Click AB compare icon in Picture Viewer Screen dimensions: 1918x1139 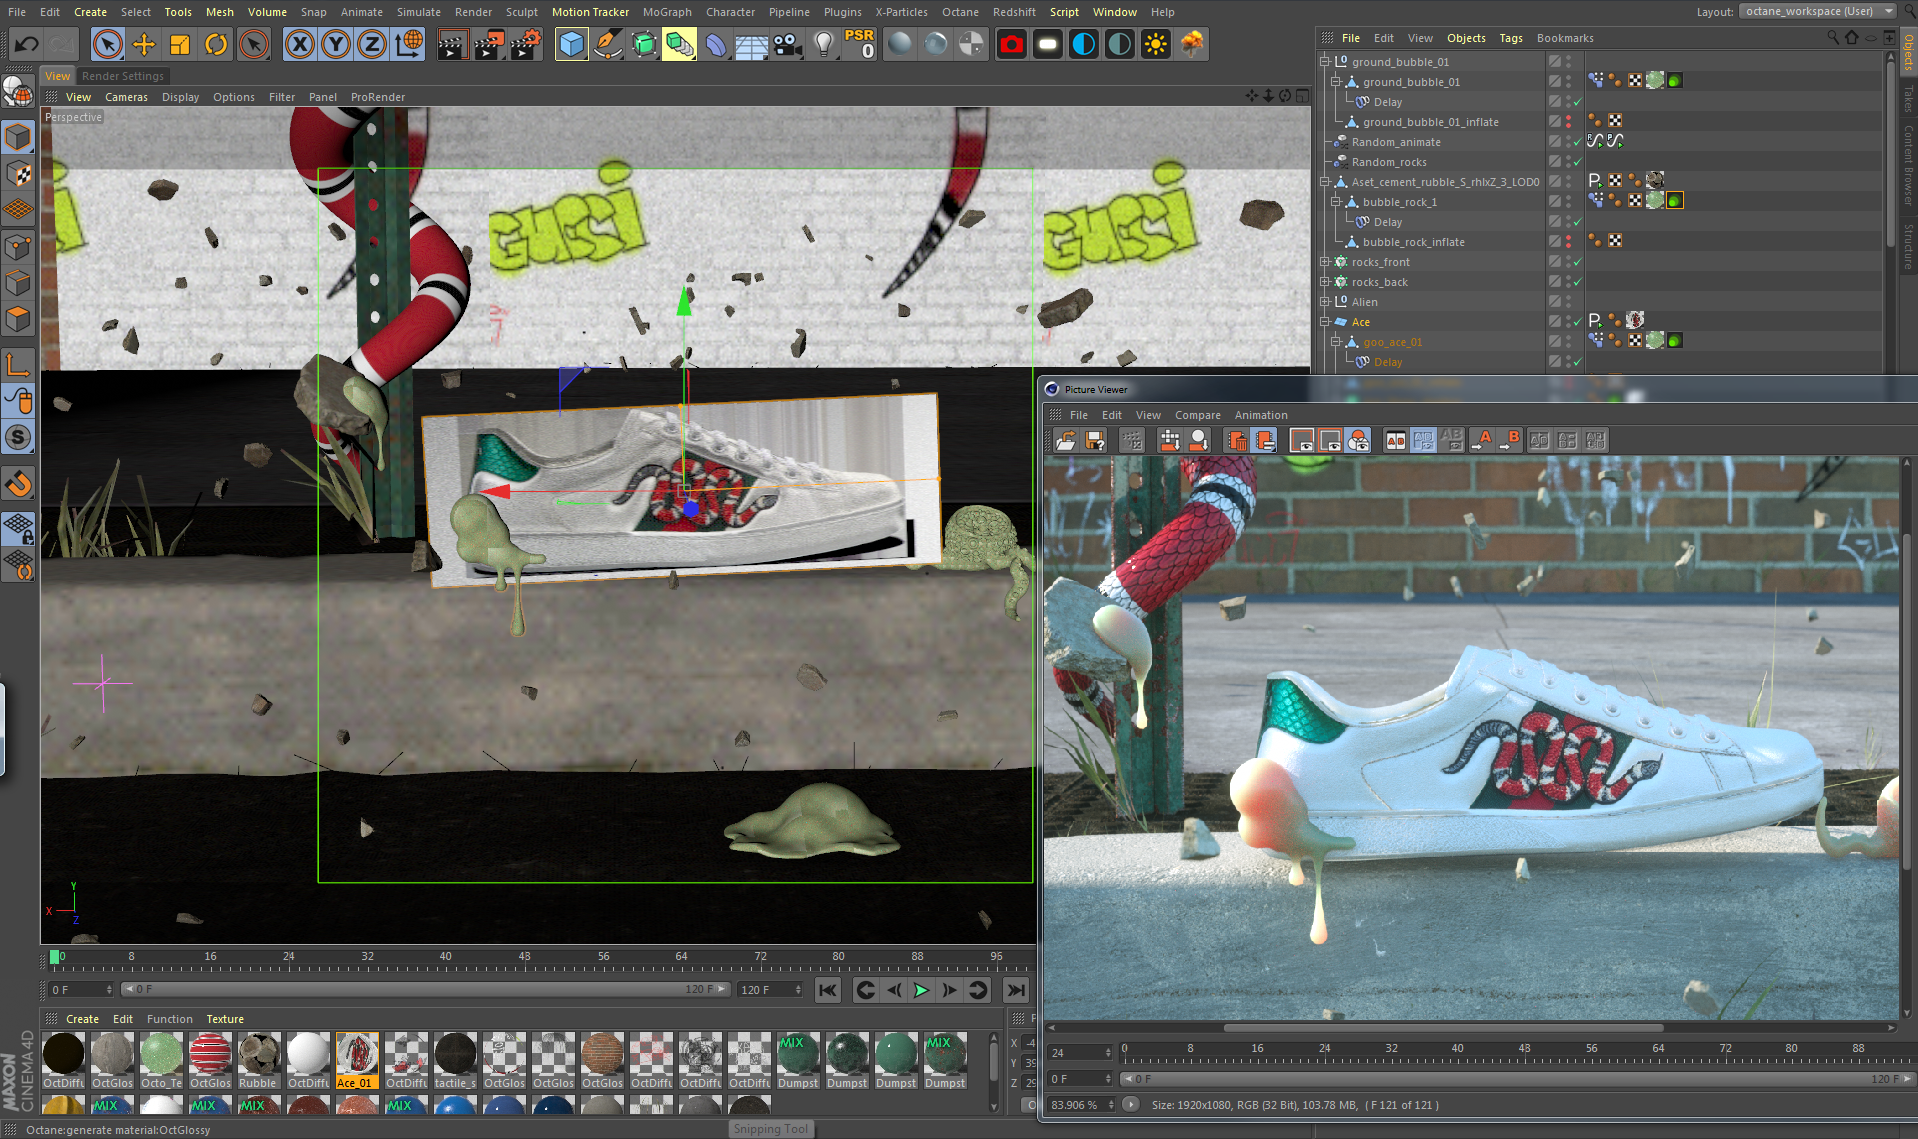pos(1395,440)
